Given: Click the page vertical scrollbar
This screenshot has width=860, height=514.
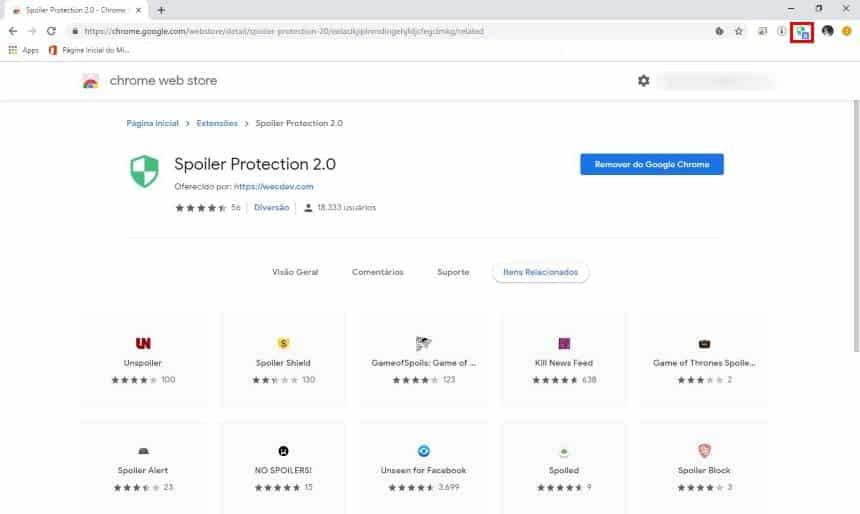Looking at the screenshot, I should pos(856,225).
